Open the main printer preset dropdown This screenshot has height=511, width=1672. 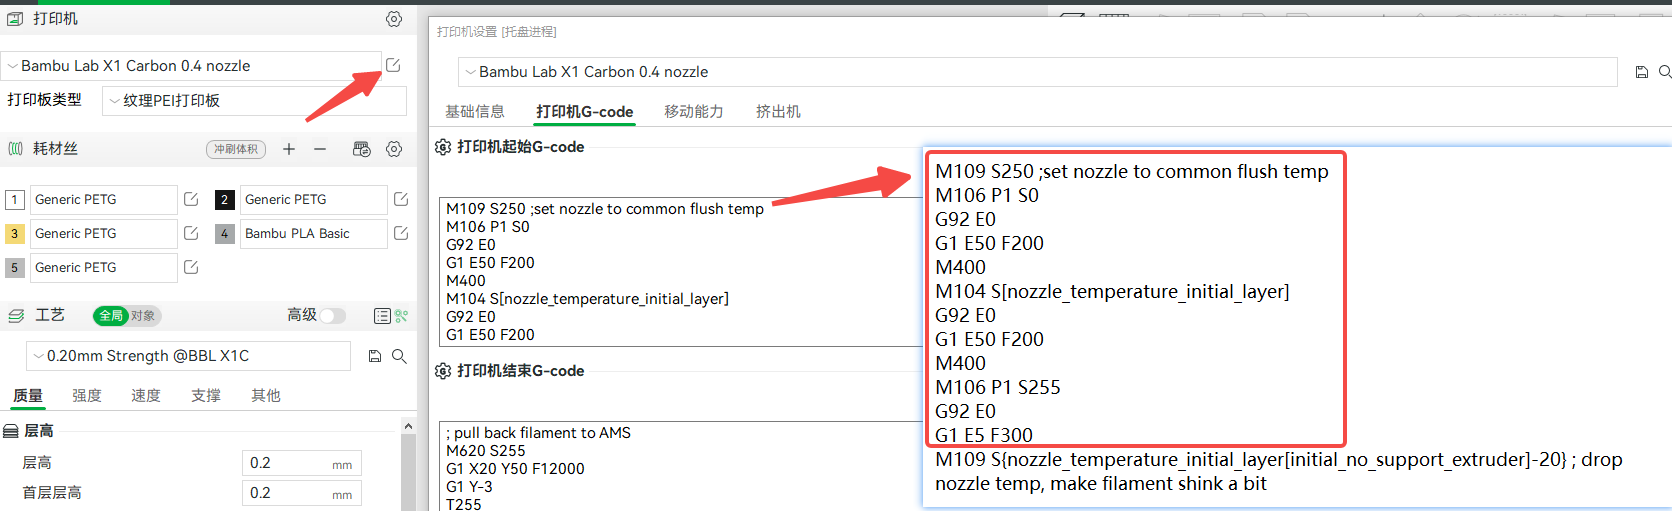point(191,66)
